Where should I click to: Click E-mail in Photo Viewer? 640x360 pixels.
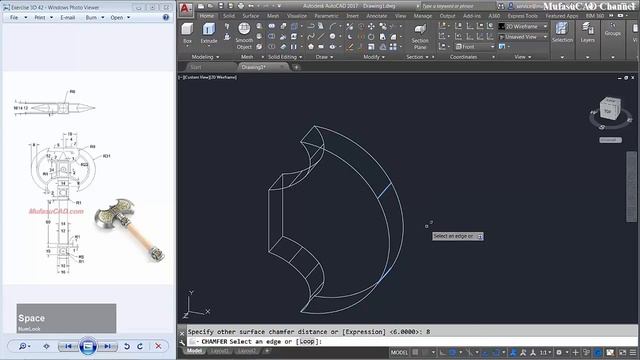click(67, 18)
